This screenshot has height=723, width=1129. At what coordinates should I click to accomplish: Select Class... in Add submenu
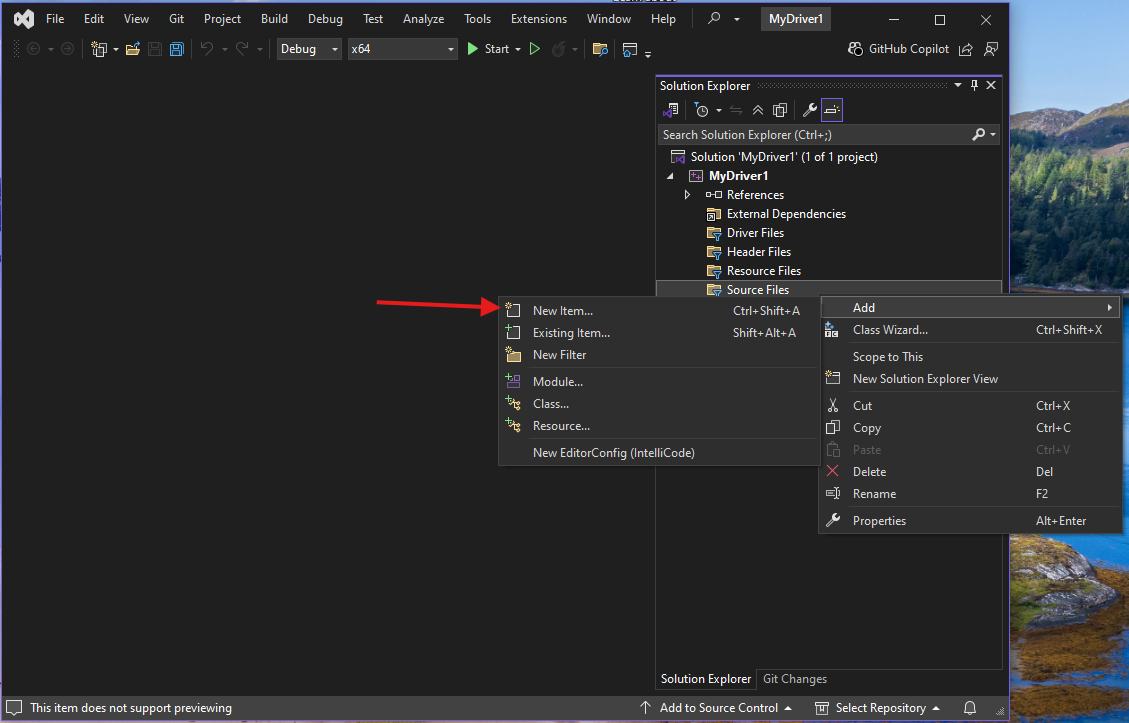(x=659, y=403)
